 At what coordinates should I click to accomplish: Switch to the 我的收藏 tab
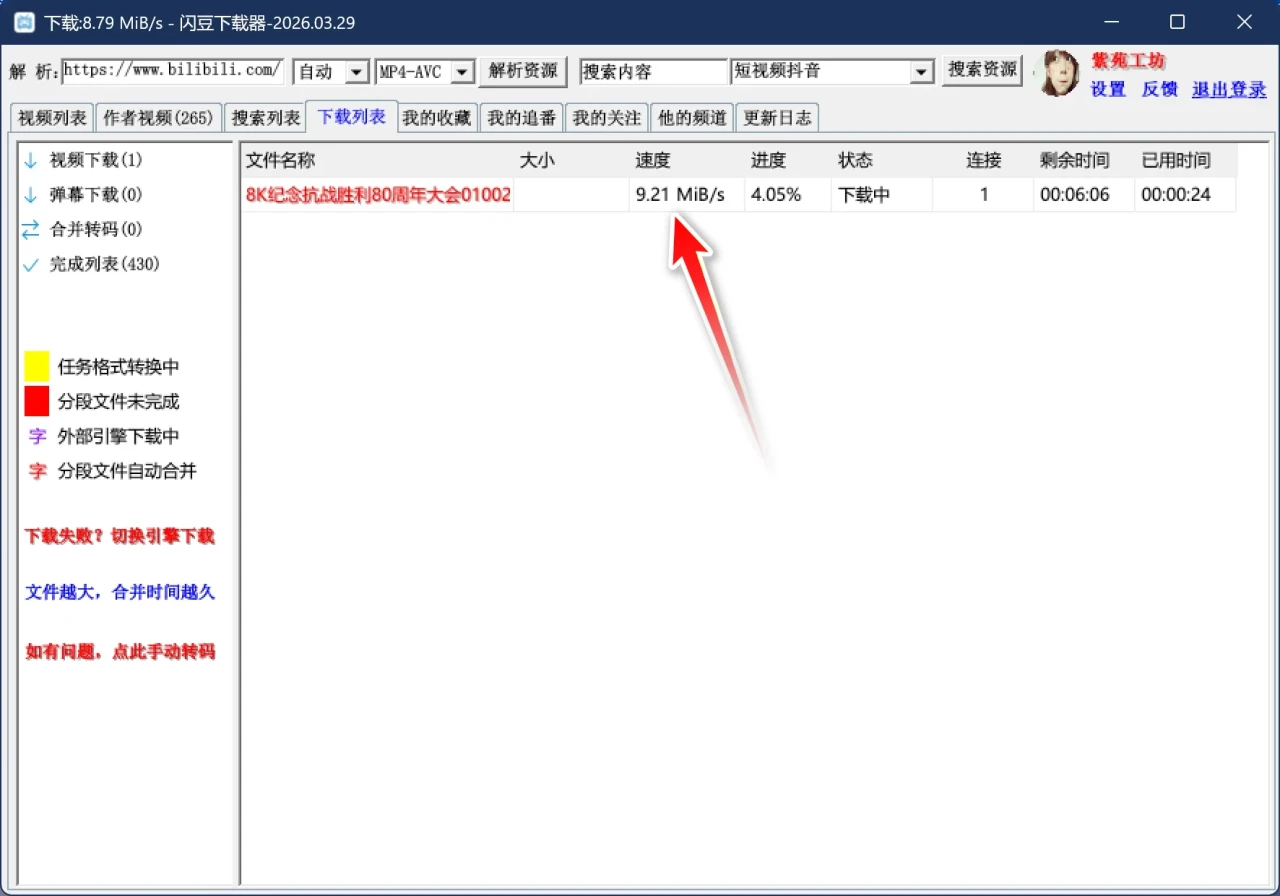(436, 118)
